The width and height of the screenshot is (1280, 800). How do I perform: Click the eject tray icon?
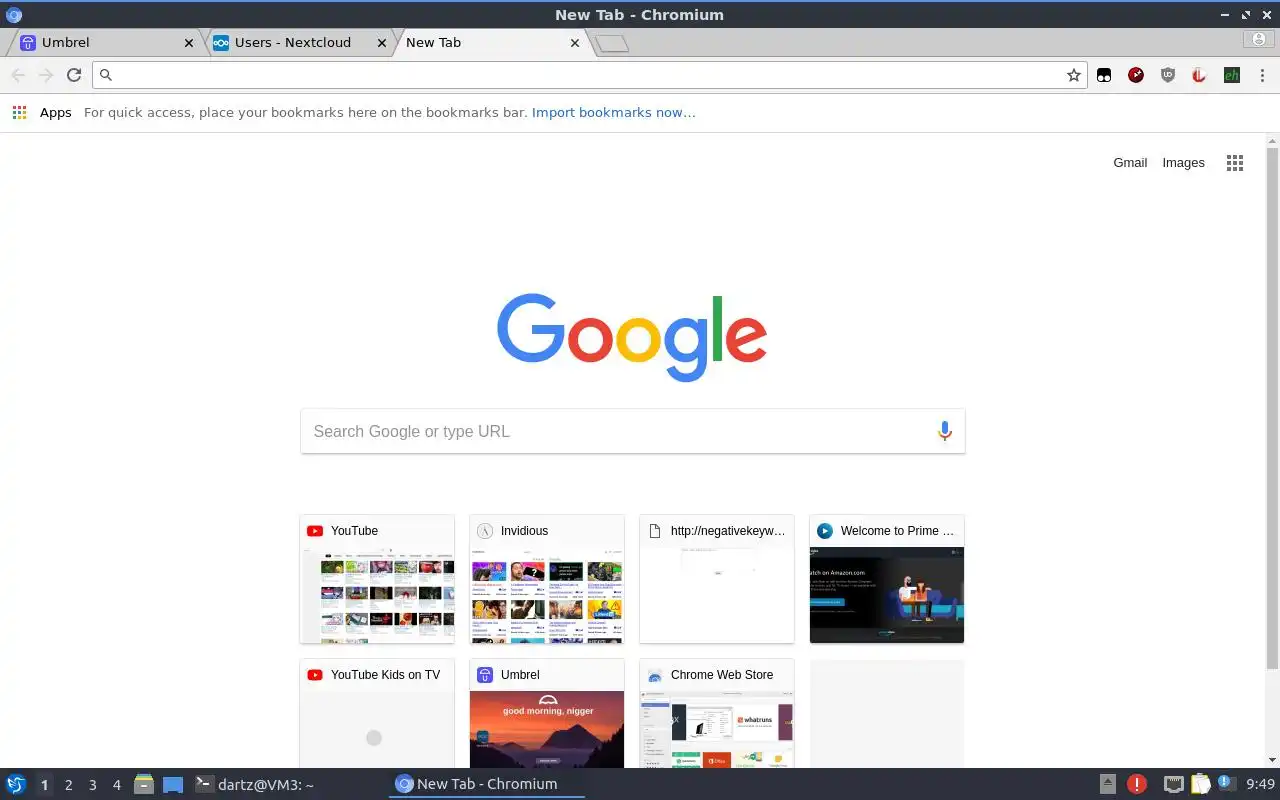coord(1107,784)
